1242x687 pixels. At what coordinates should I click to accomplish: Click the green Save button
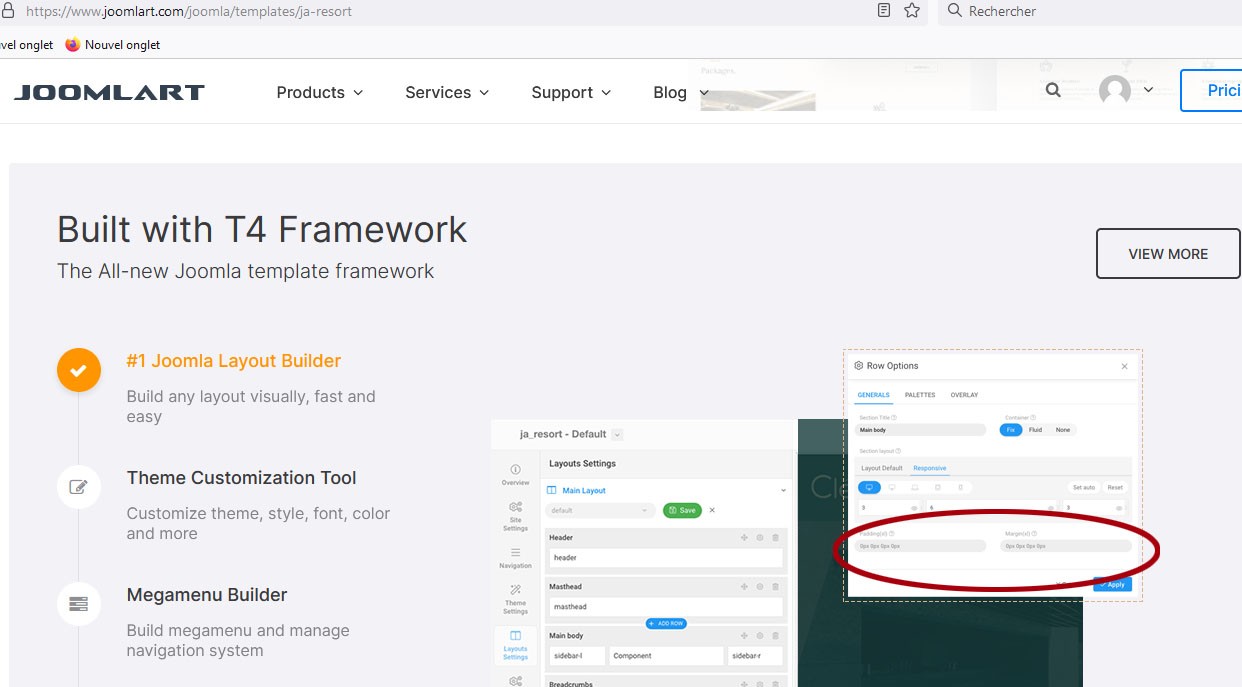pos(682,510)
